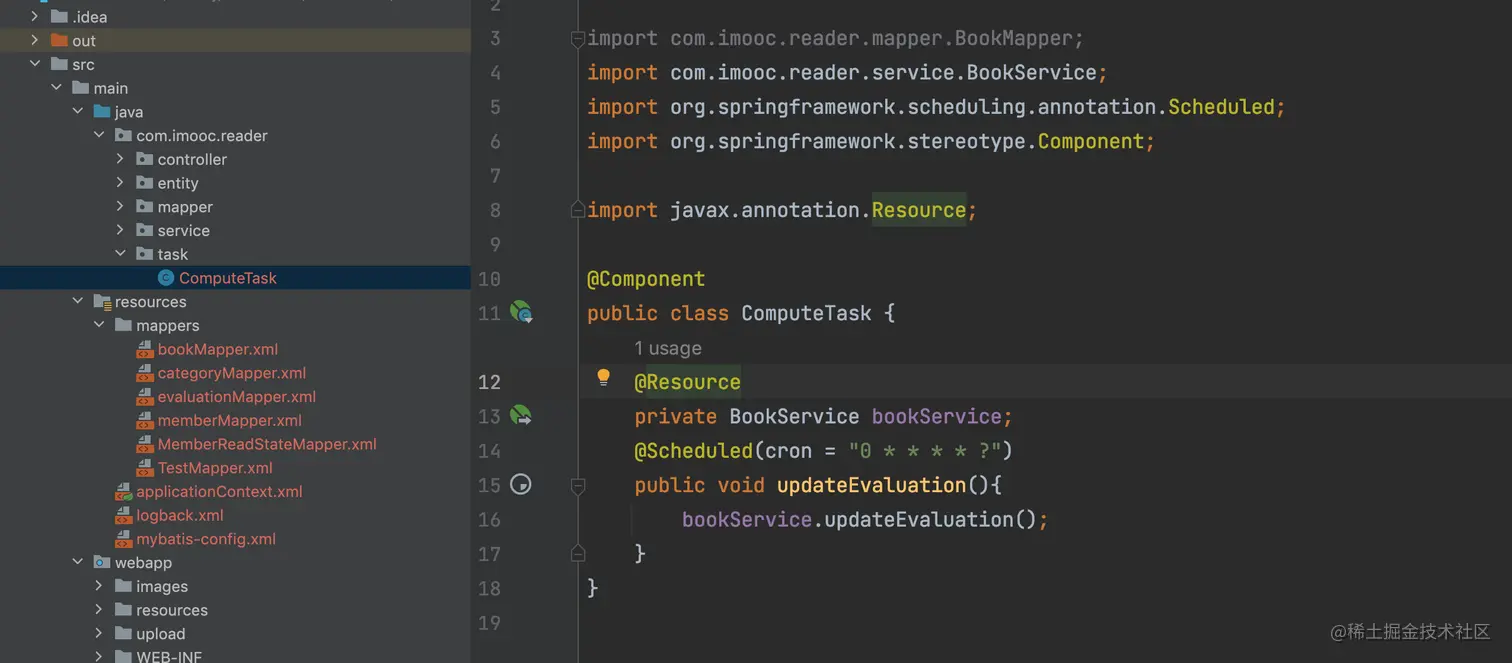Click the task package icon
Viewport: 1512px width, 663px height.
[145, 254]
